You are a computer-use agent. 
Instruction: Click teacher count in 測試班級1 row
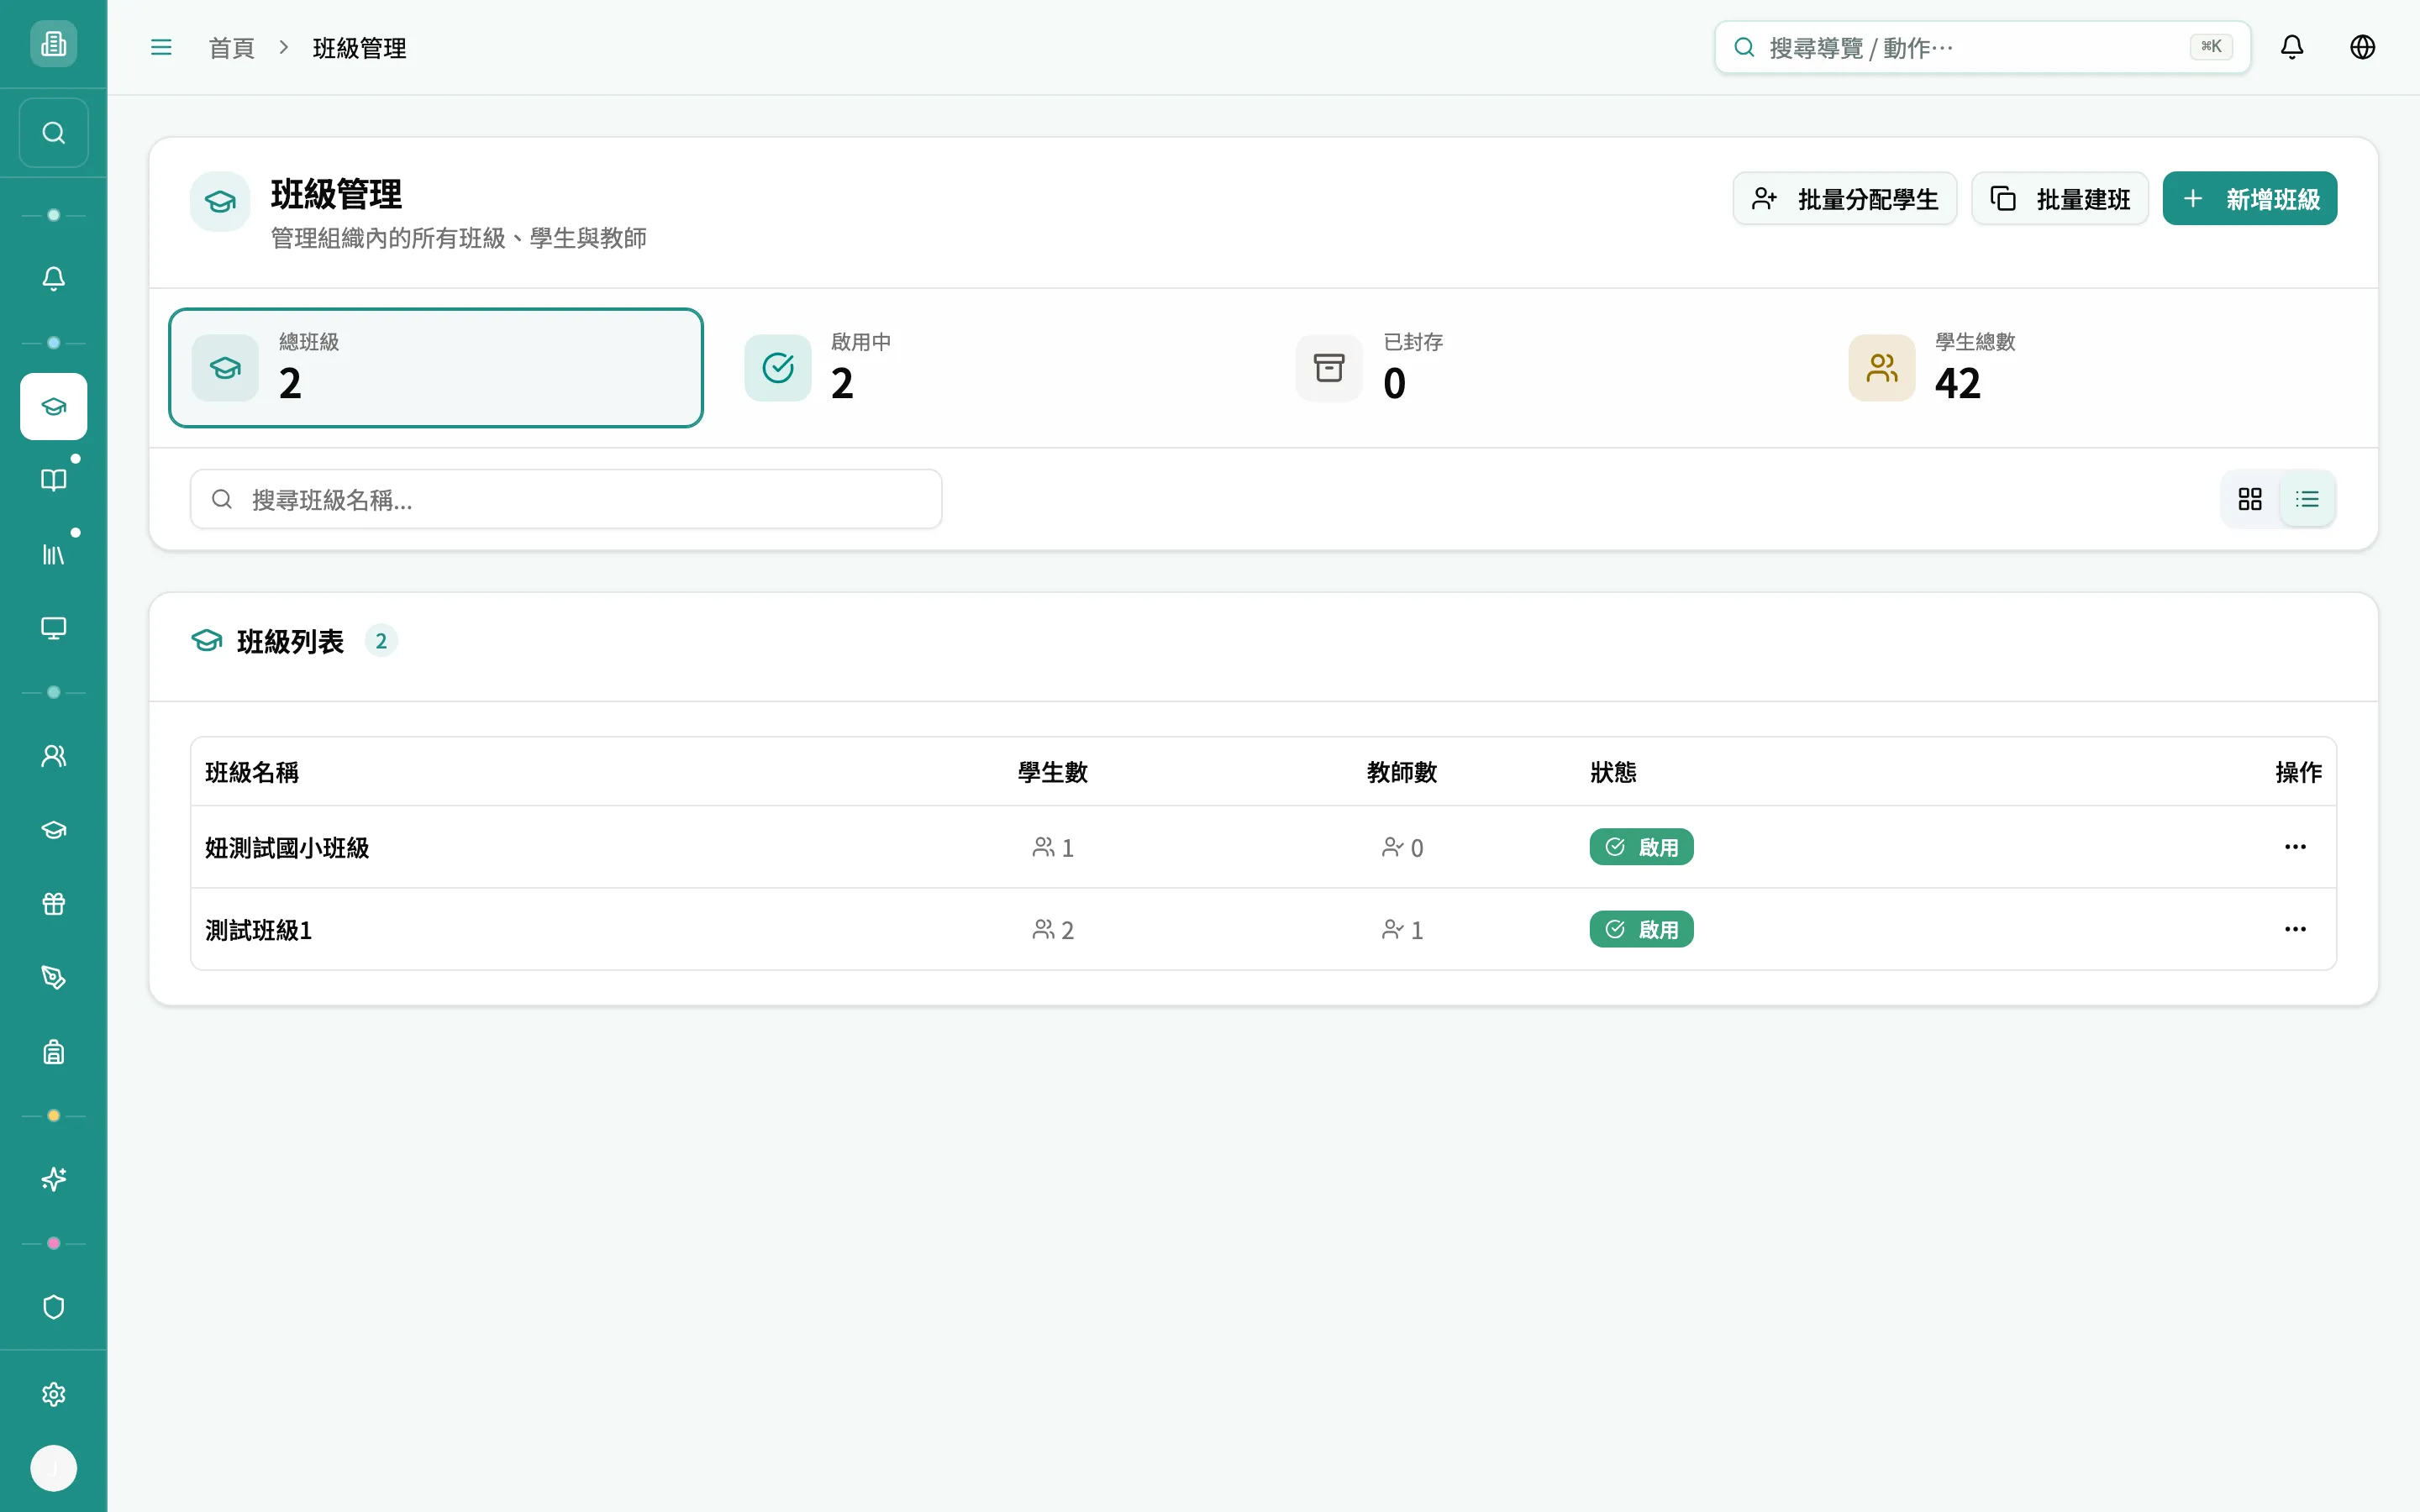pos(1402,930)
